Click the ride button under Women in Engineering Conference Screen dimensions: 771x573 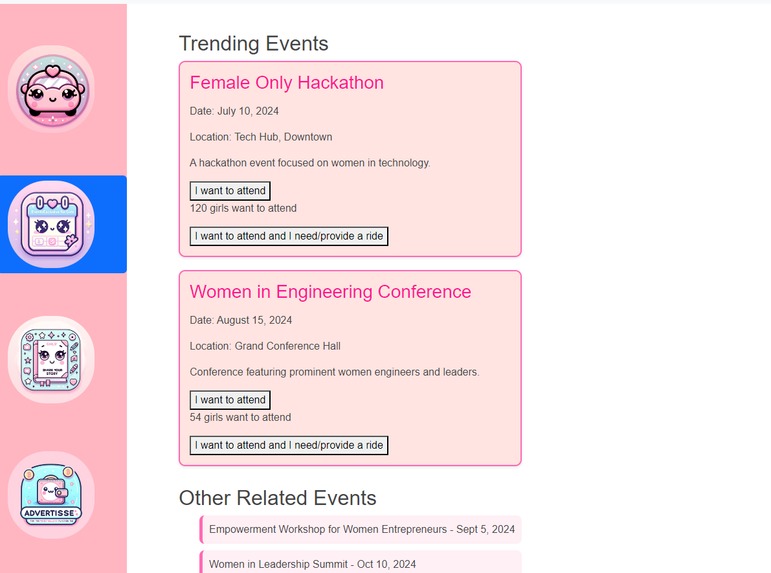point(289,445)
